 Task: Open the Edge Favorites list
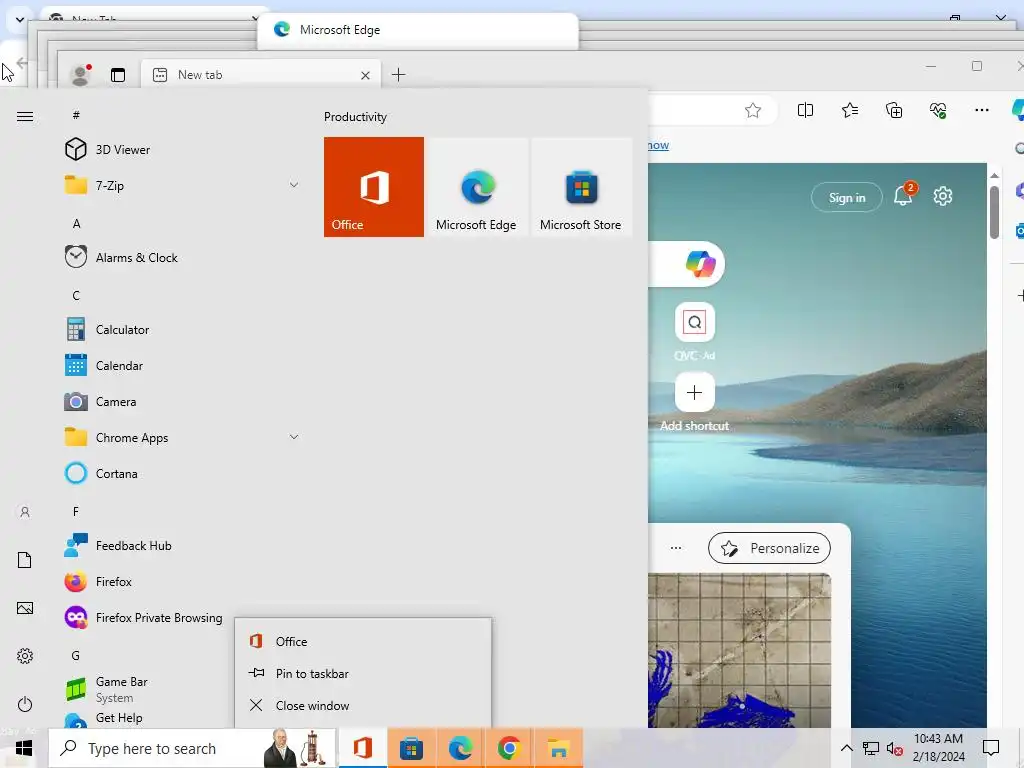(x=850, y=110)
